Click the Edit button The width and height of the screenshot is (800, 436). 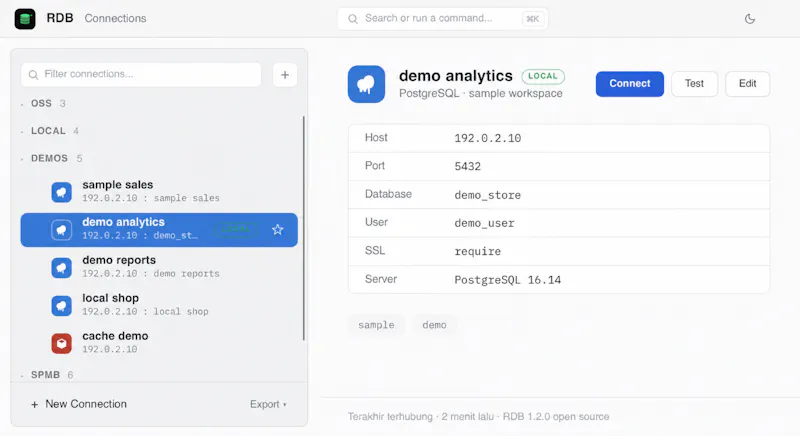pos(747,84)
